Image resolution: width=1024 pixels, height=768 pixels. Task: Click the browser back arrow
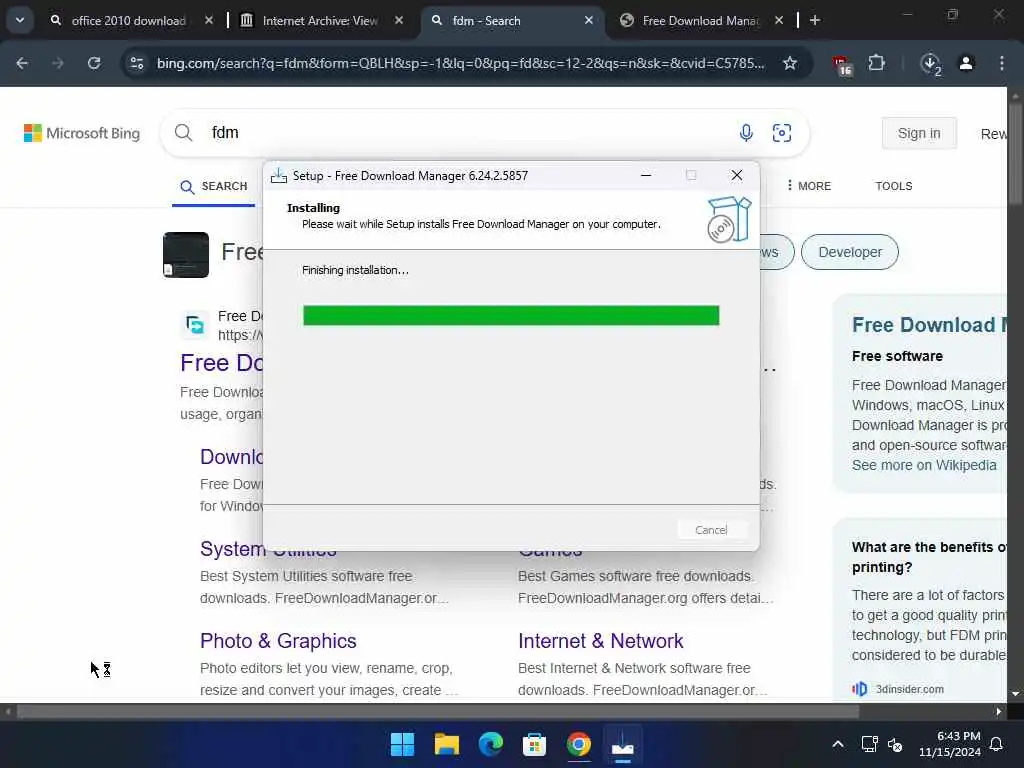(22, 63)
